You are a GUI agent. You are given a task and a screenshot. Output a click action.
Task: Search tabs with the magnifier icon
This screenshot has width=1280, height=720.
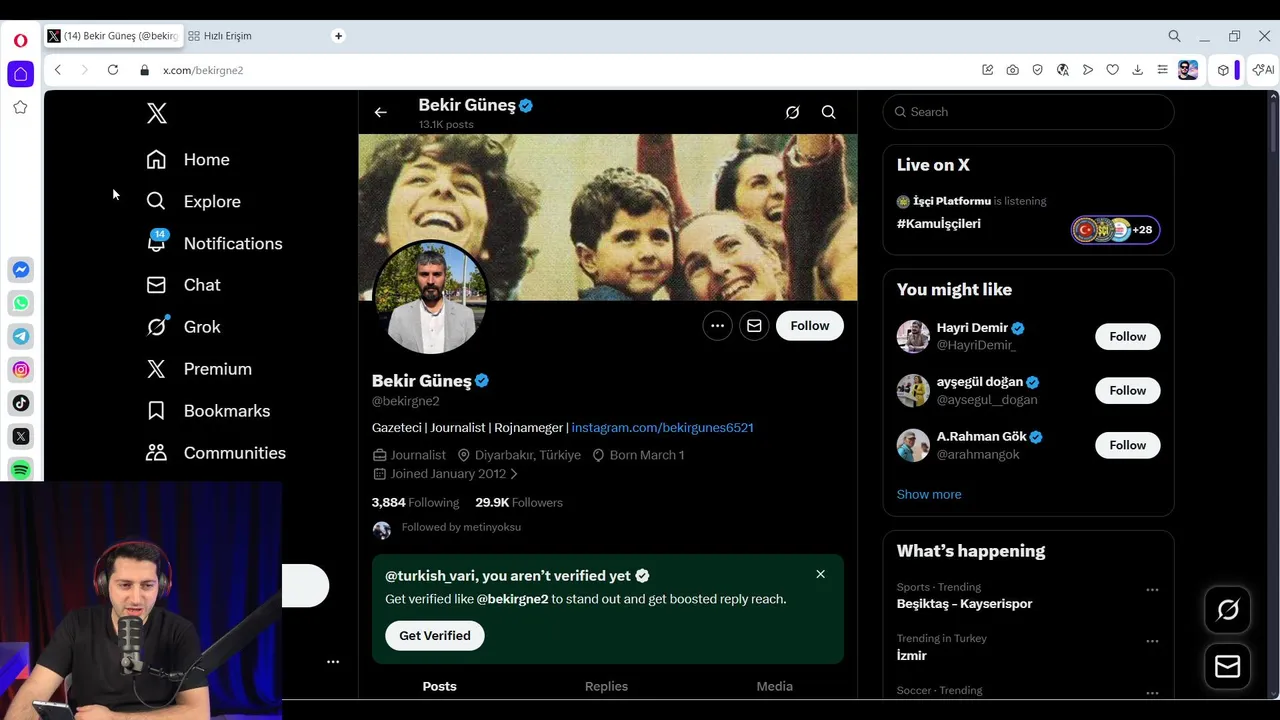pos(1174,36)
